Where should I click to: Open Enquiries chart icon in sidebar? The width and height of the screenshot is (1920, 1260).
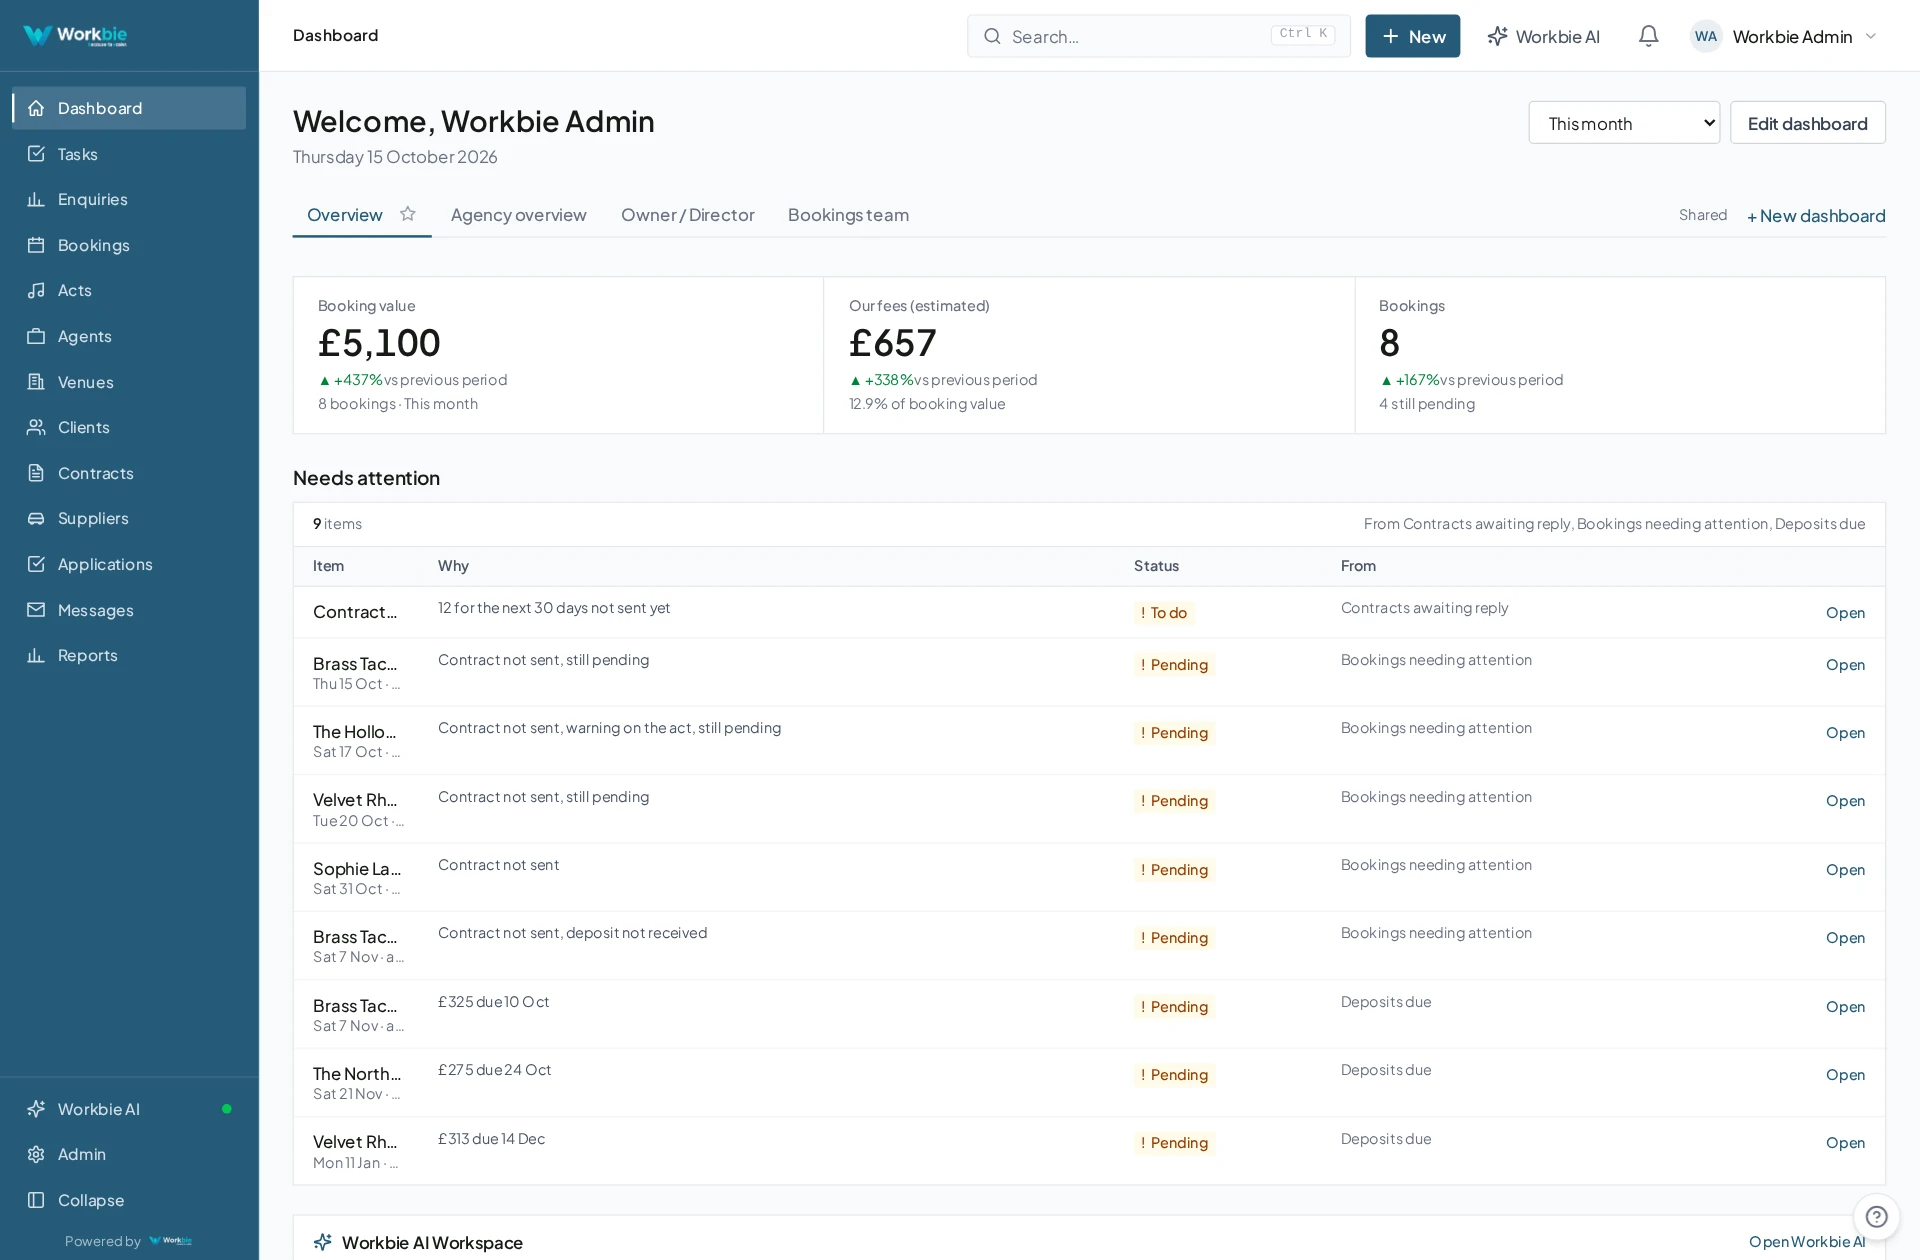[x=36, y=199]
